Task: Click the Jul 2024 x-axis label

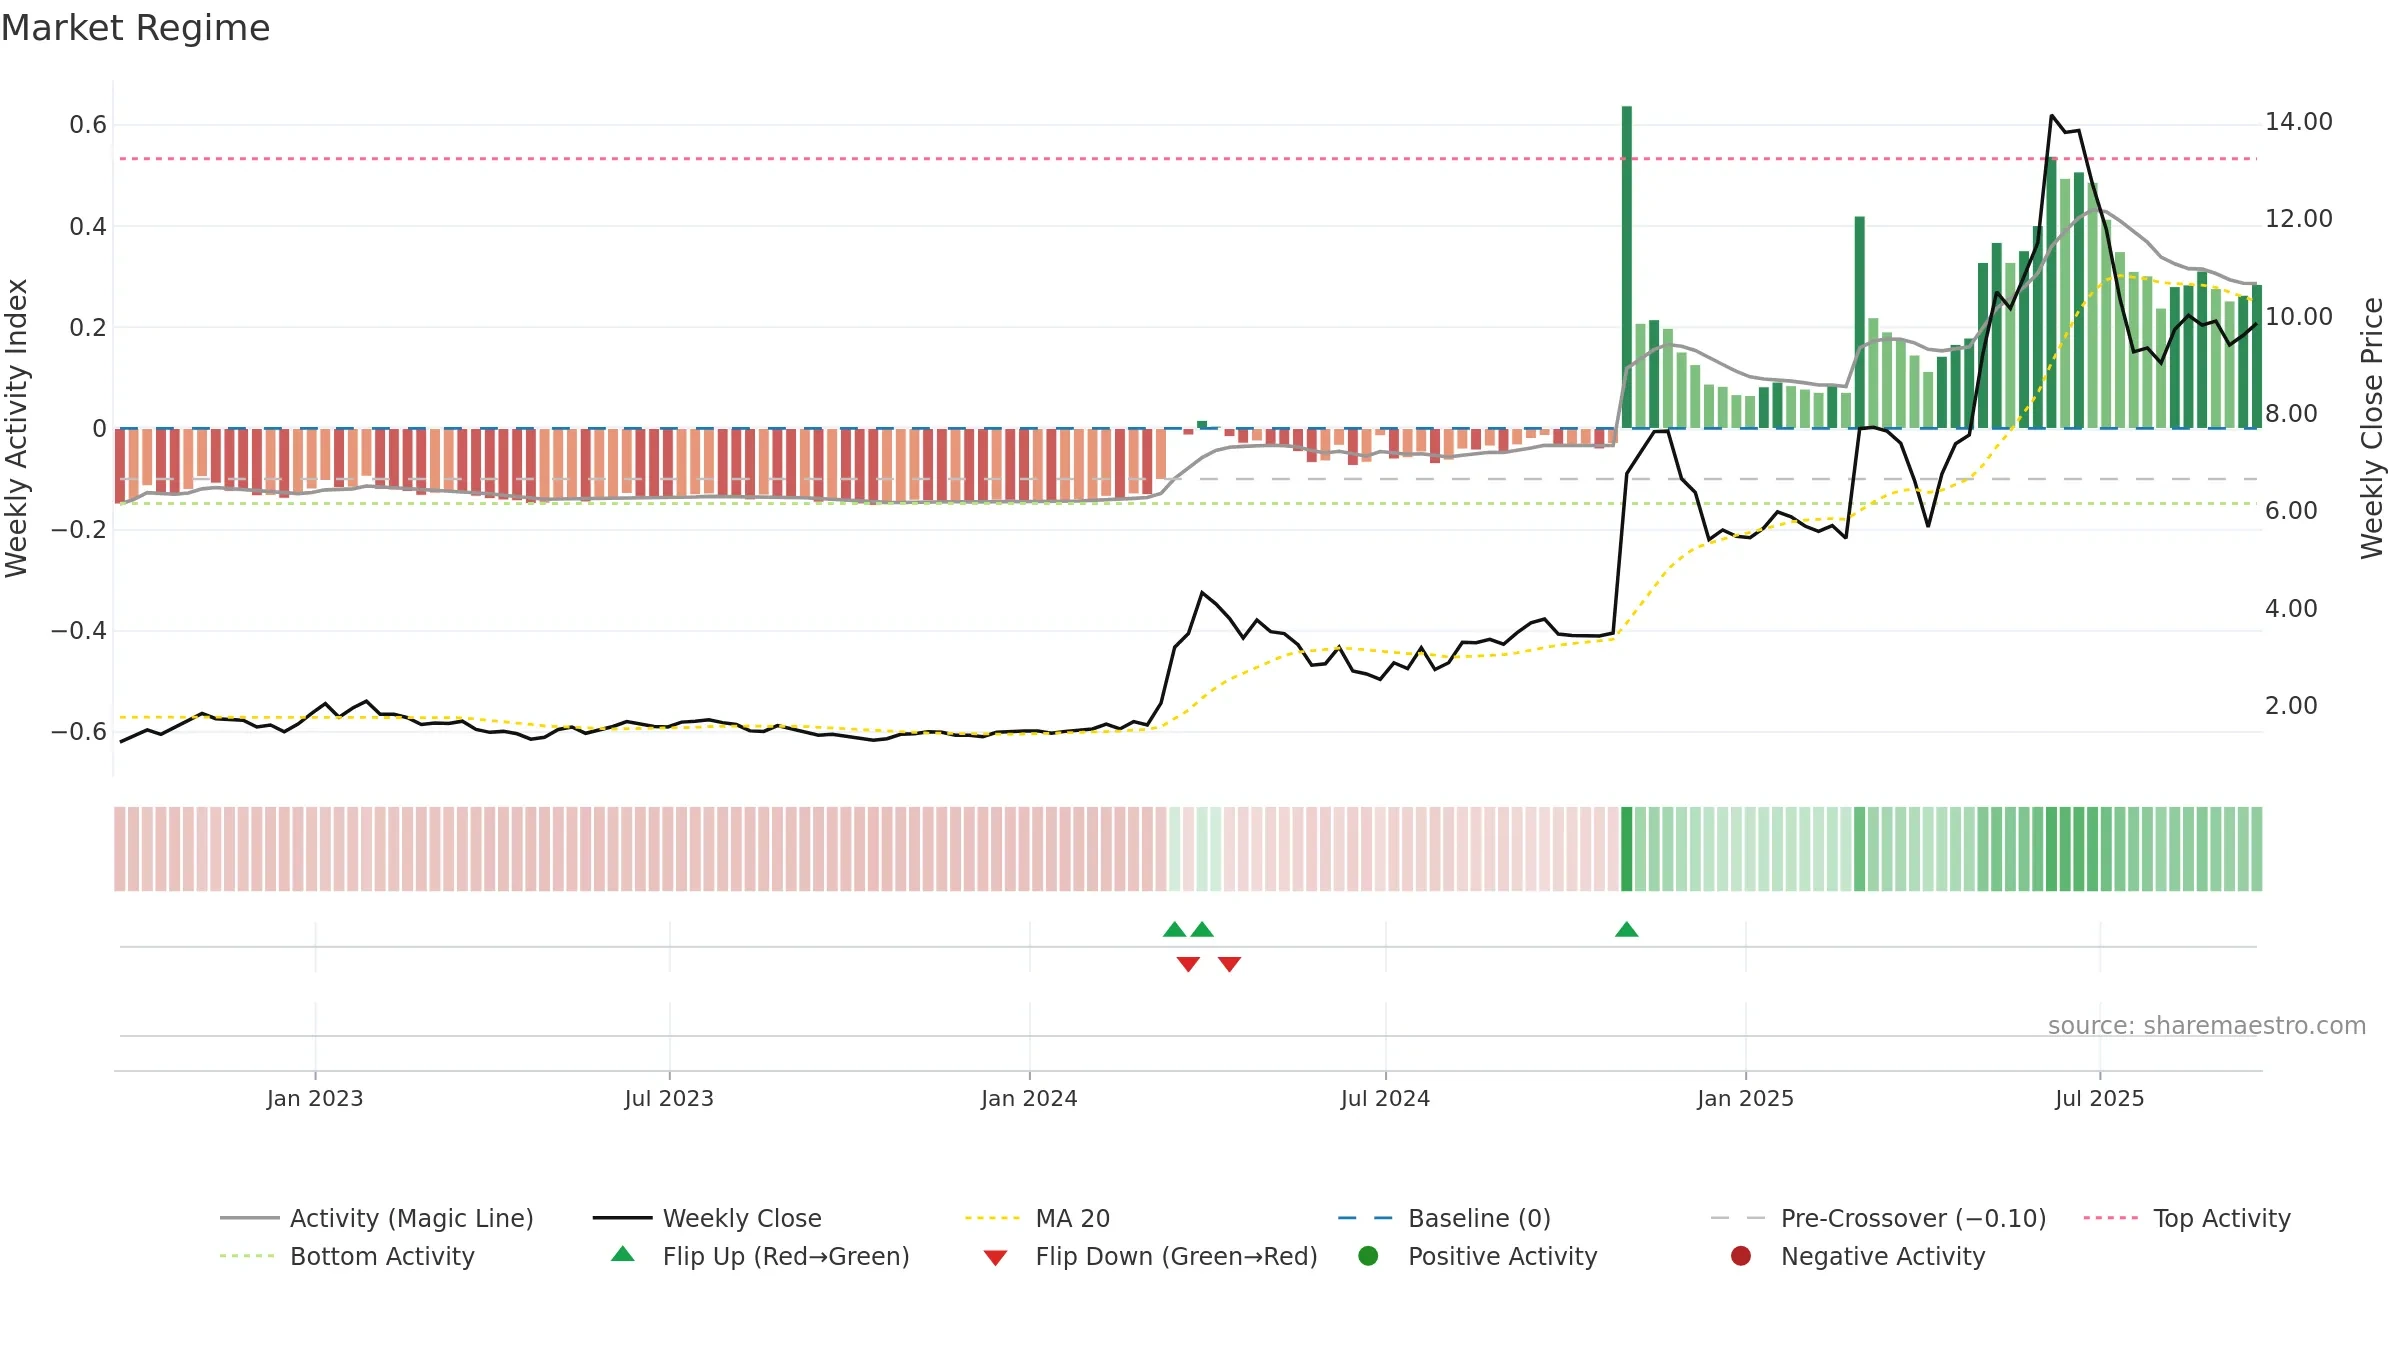Action: point(1385,1099)
